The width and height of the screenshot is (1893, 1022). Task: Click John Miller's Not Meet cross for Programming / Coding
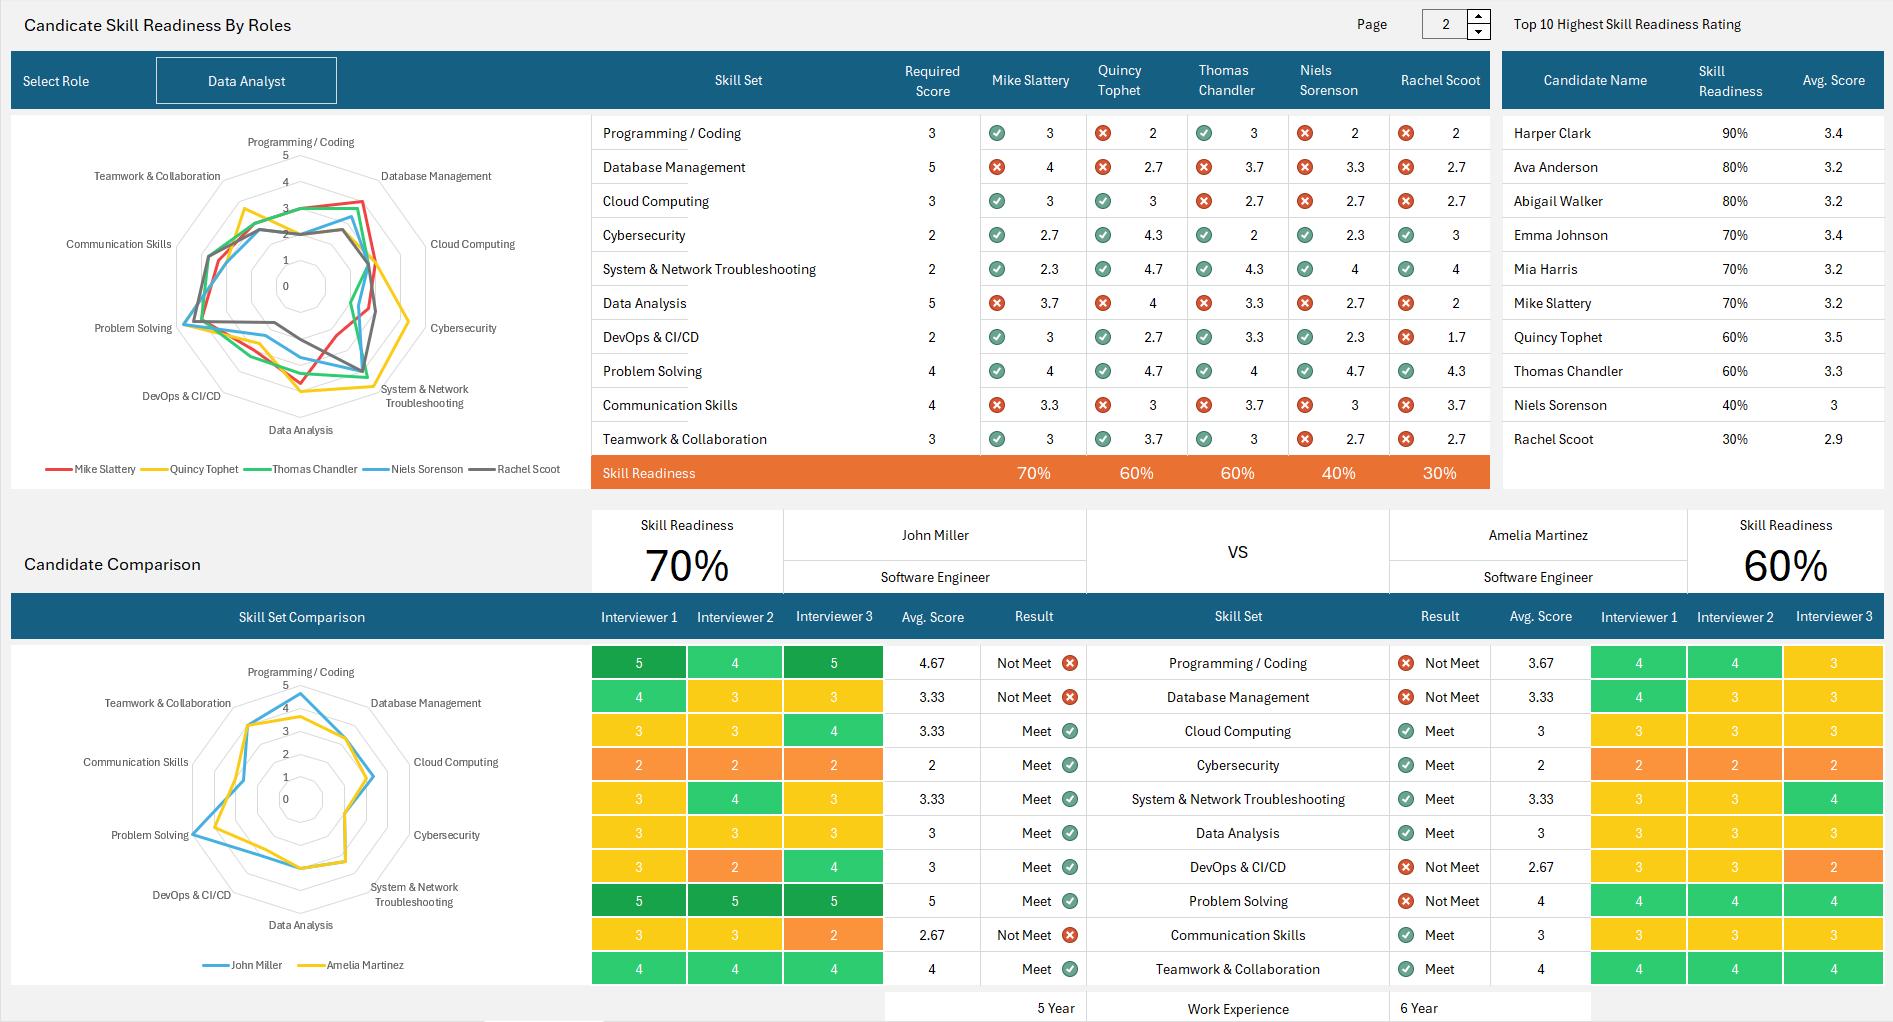pyautogui.click(x=1070, y=663)
